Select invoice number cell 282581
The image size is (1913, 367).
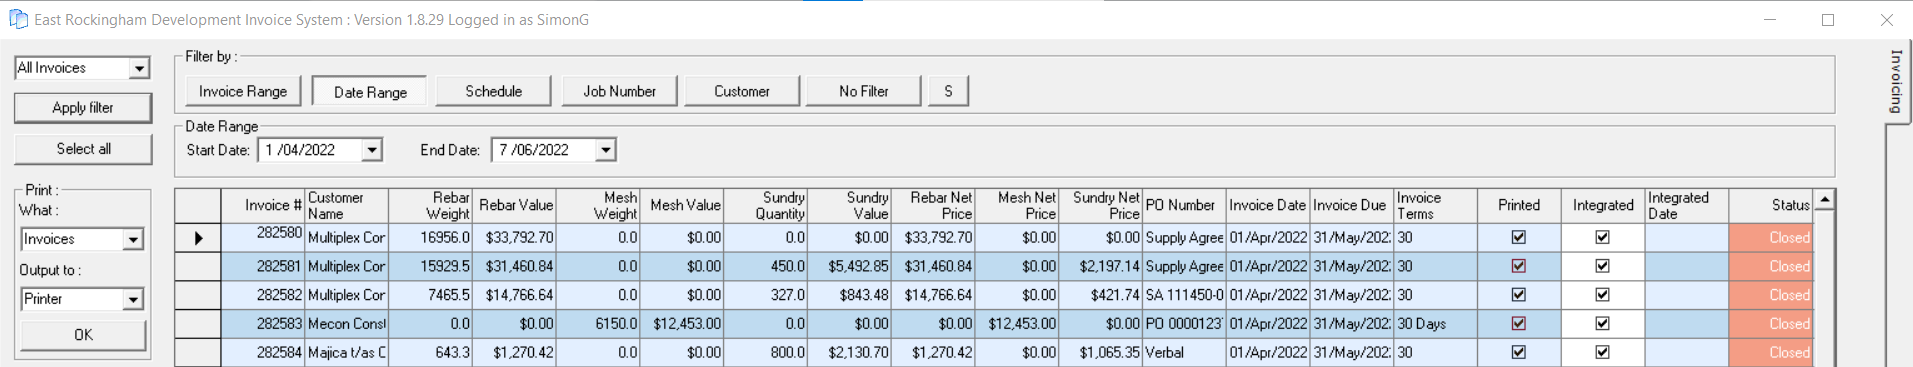point(262,266)
